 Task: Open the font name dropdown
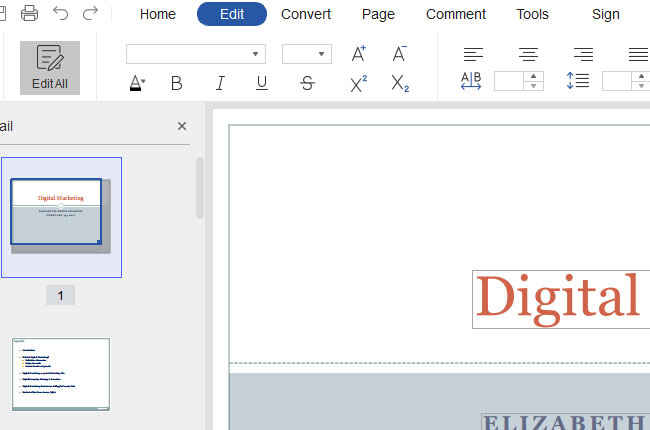click(256, 55)
